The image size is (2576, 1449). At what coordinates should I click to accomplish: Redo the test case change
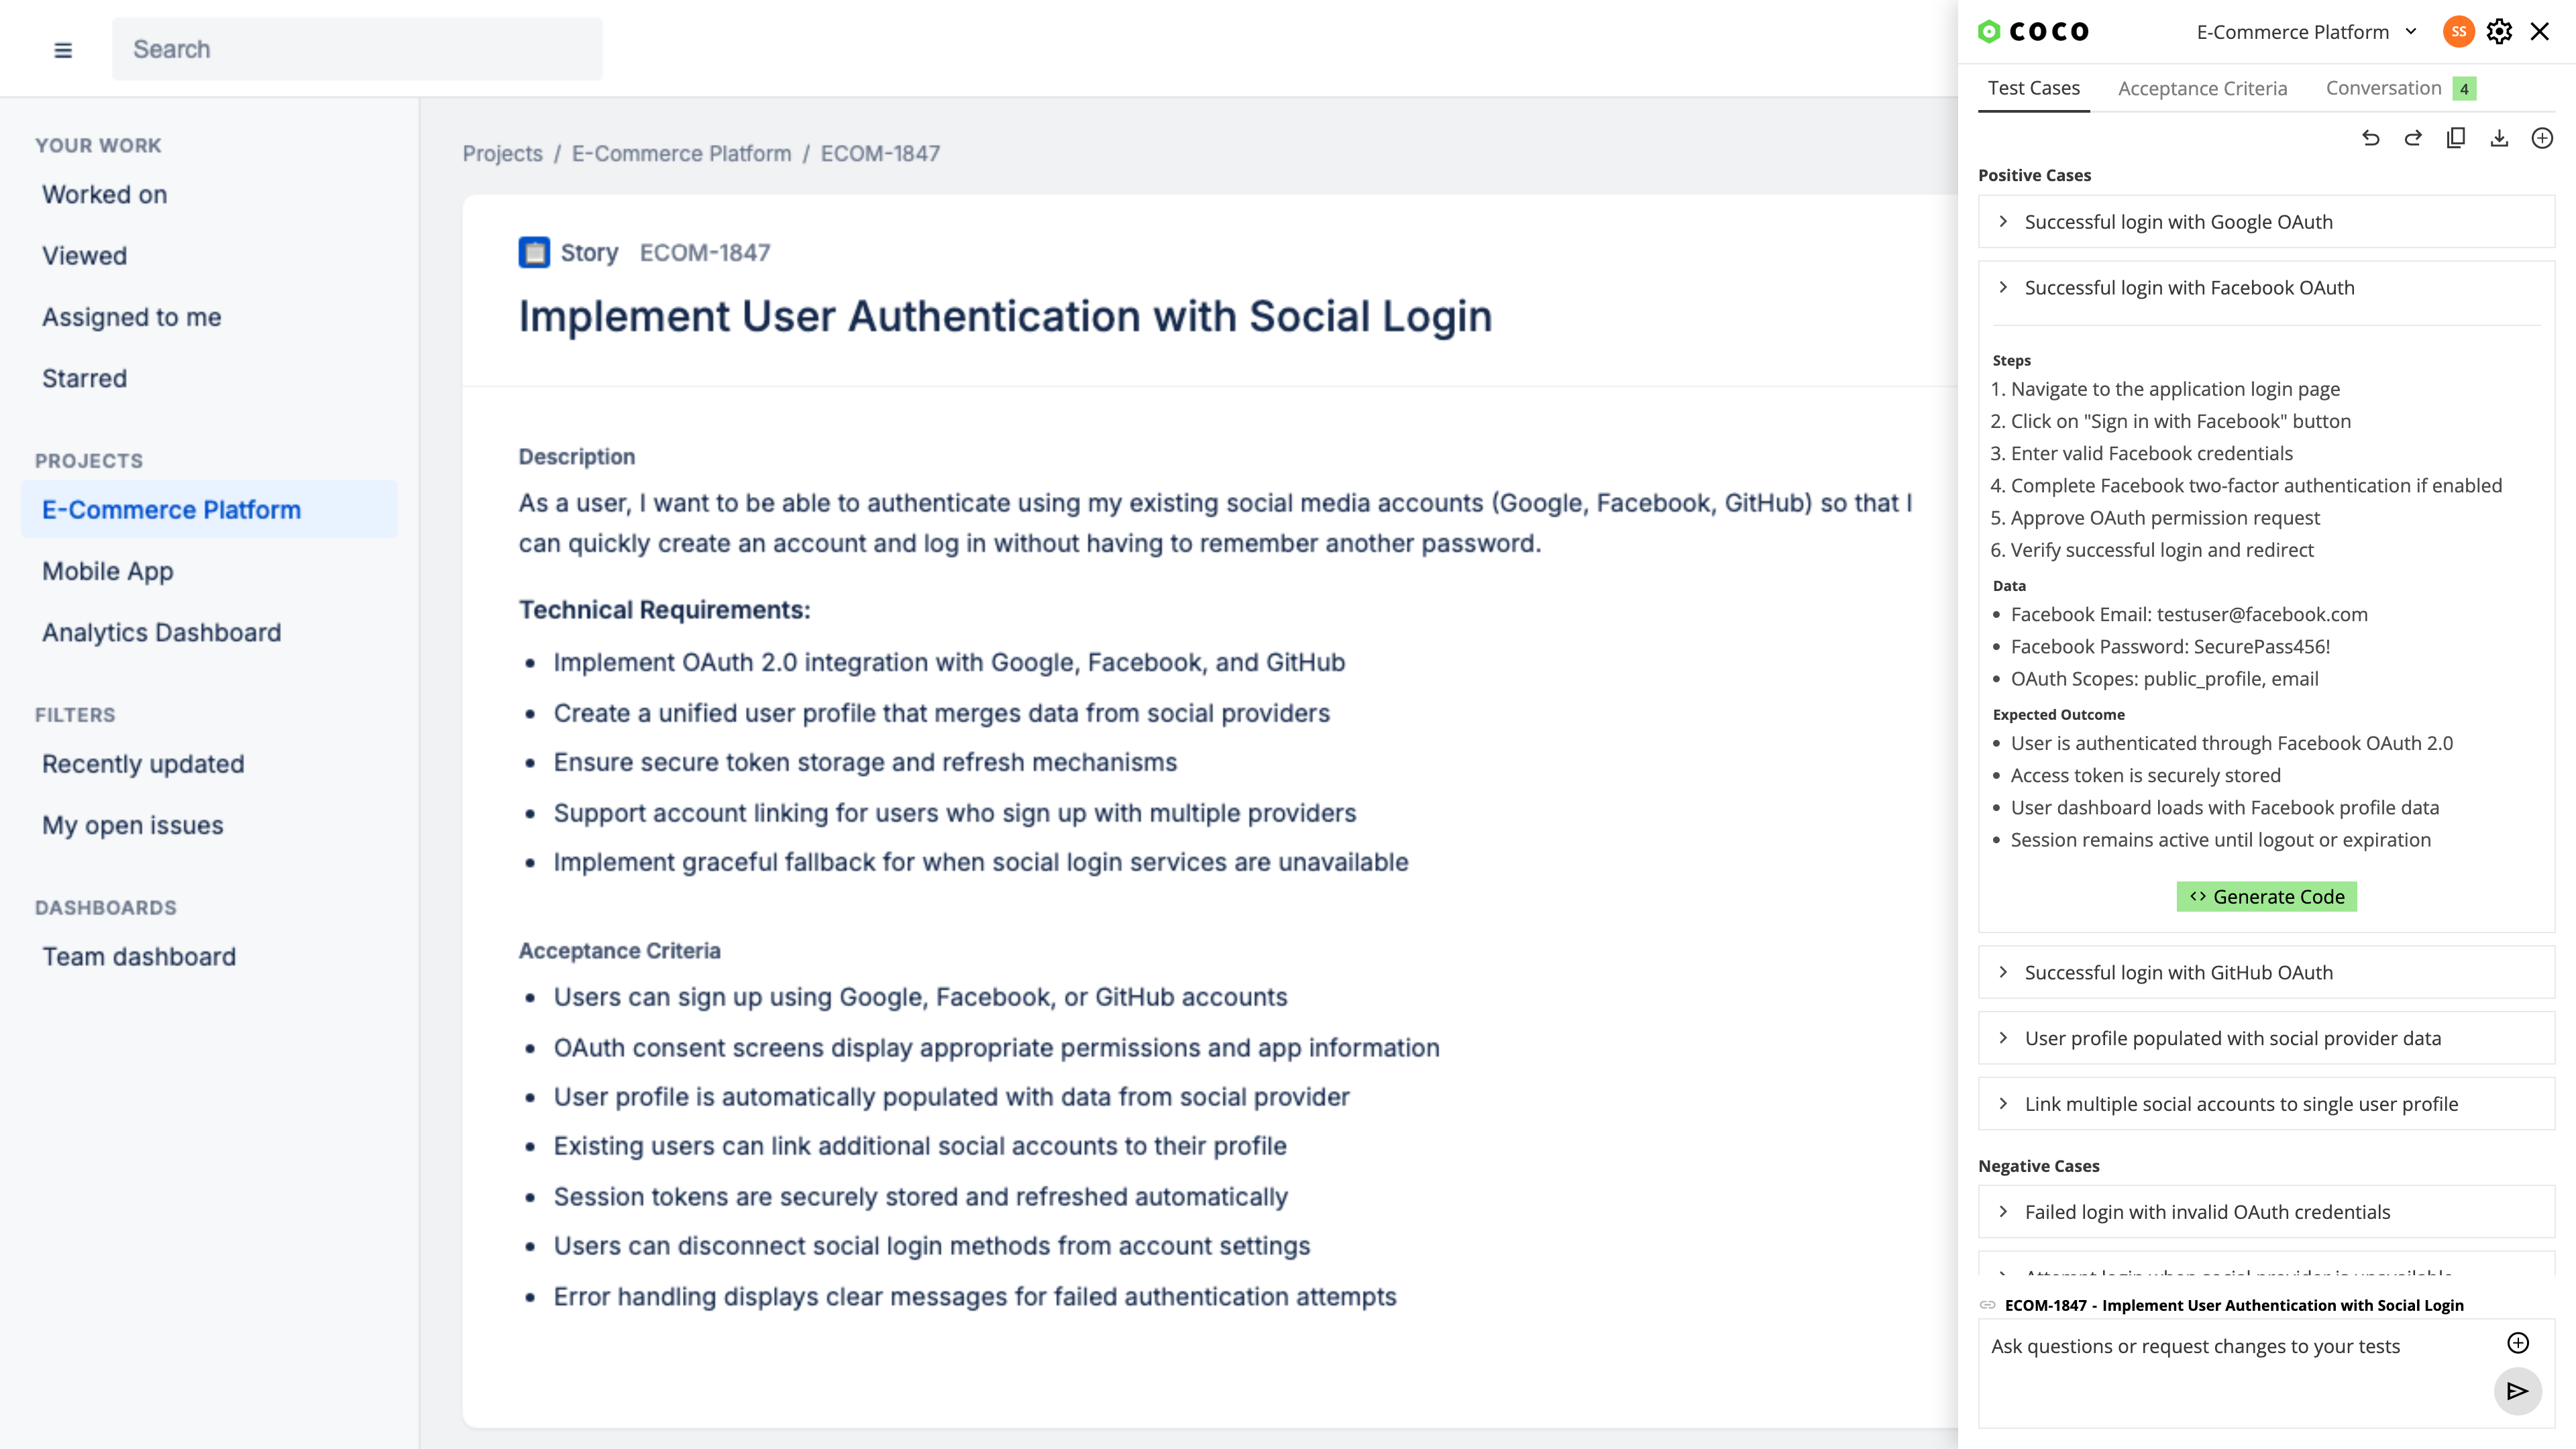pyautogui.click(x=2414, y=138)
